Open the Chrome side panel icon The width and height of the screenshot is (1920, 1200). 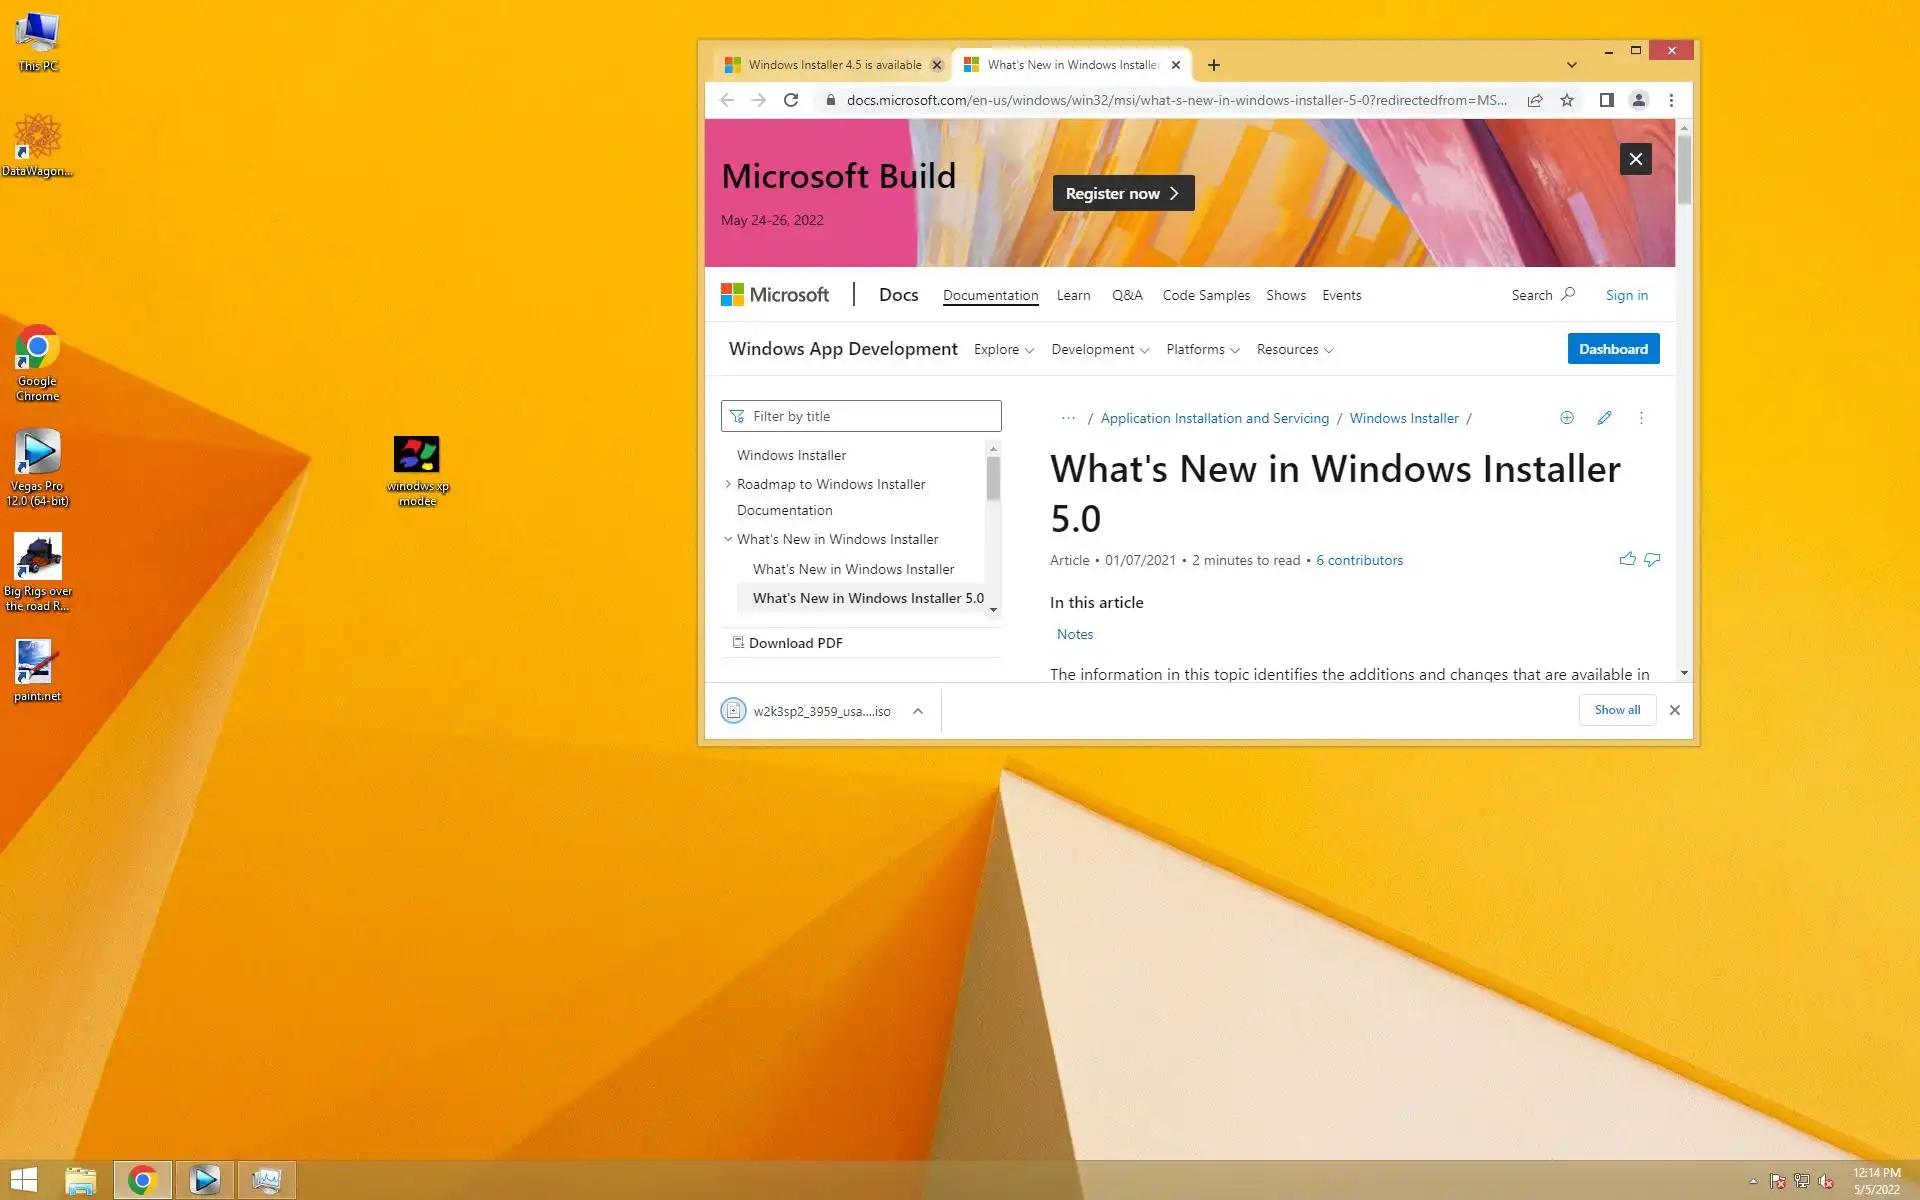point(1606,100)
